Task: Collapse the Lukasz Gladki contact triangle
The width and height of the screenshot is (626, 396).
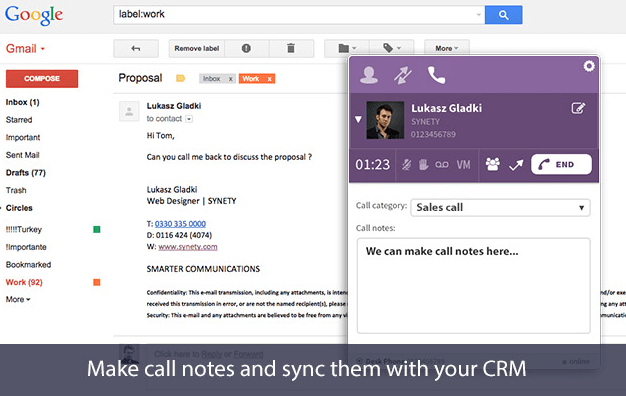Action: click(x=358, y=119)
